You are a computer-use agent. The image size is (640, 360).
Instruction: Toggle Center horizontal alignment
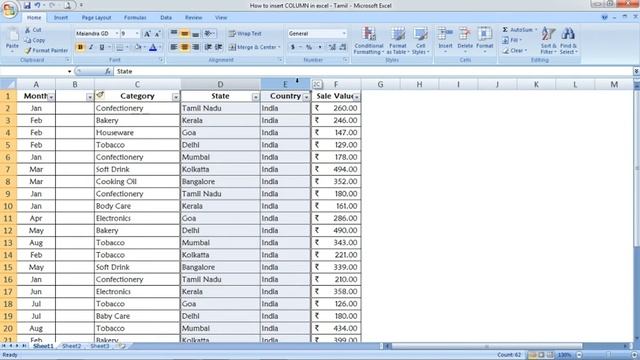(184, 47)
